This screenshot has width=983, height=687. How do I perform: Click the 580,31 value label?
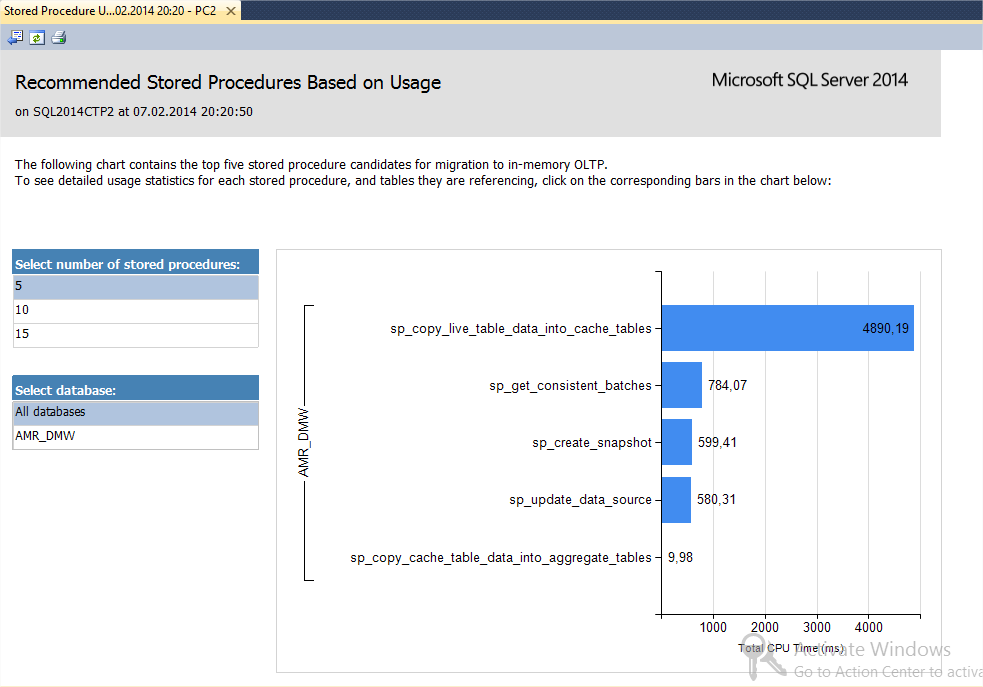tap(716, 500)
